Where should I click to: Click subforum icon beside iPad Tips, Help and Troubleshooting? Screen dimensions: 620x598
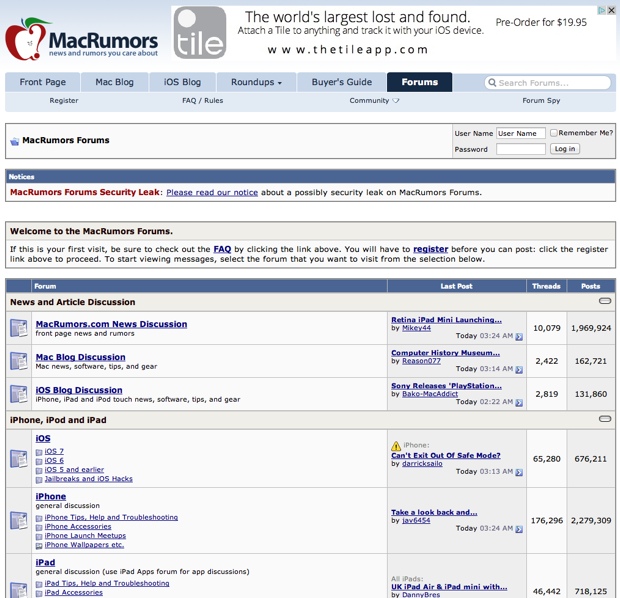(x=39, y=584)
